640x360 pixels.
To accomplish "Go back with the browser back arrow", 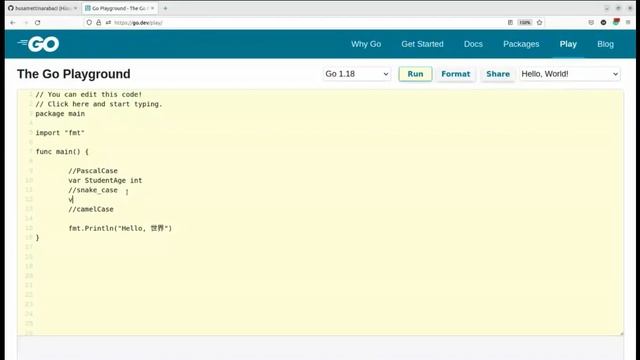I will pos(13,23).
